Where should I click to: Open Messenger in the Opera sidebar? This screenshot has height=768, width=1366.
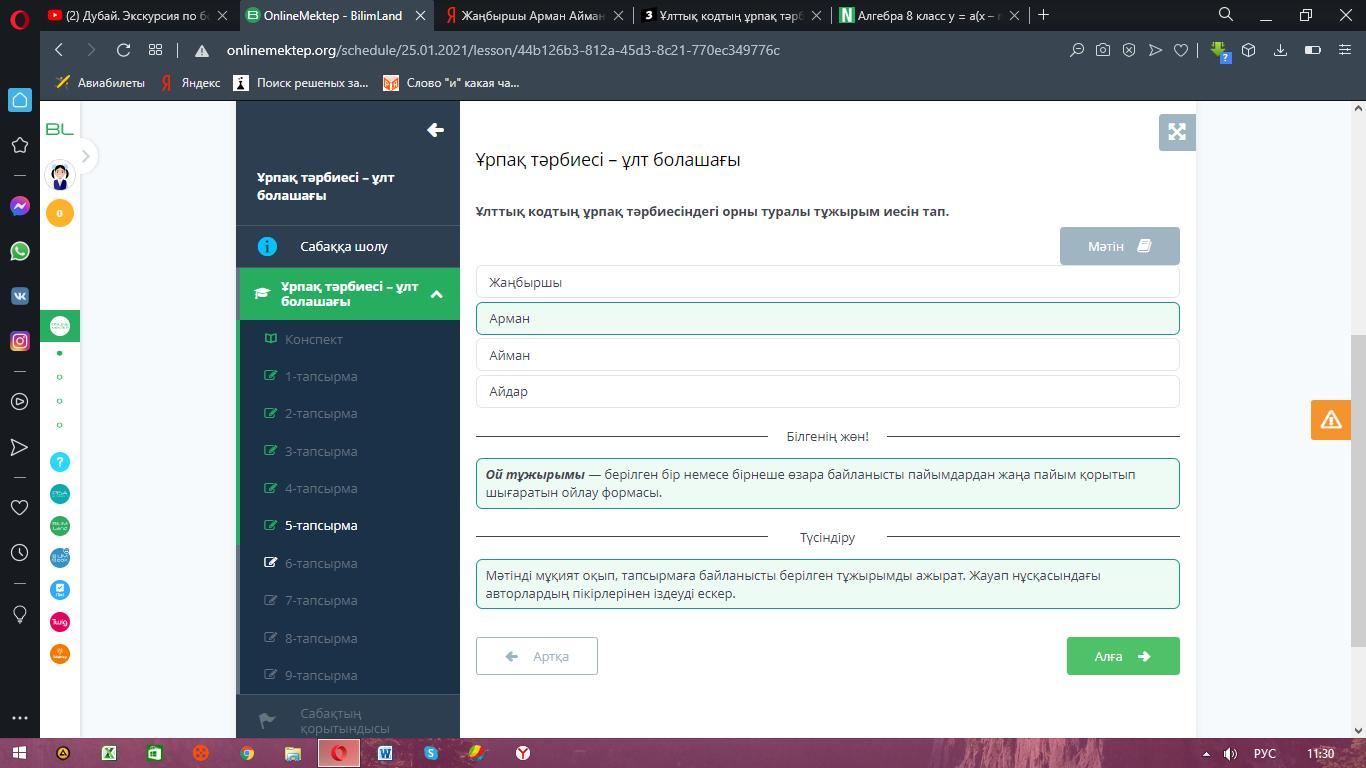[x=19, y=206]
